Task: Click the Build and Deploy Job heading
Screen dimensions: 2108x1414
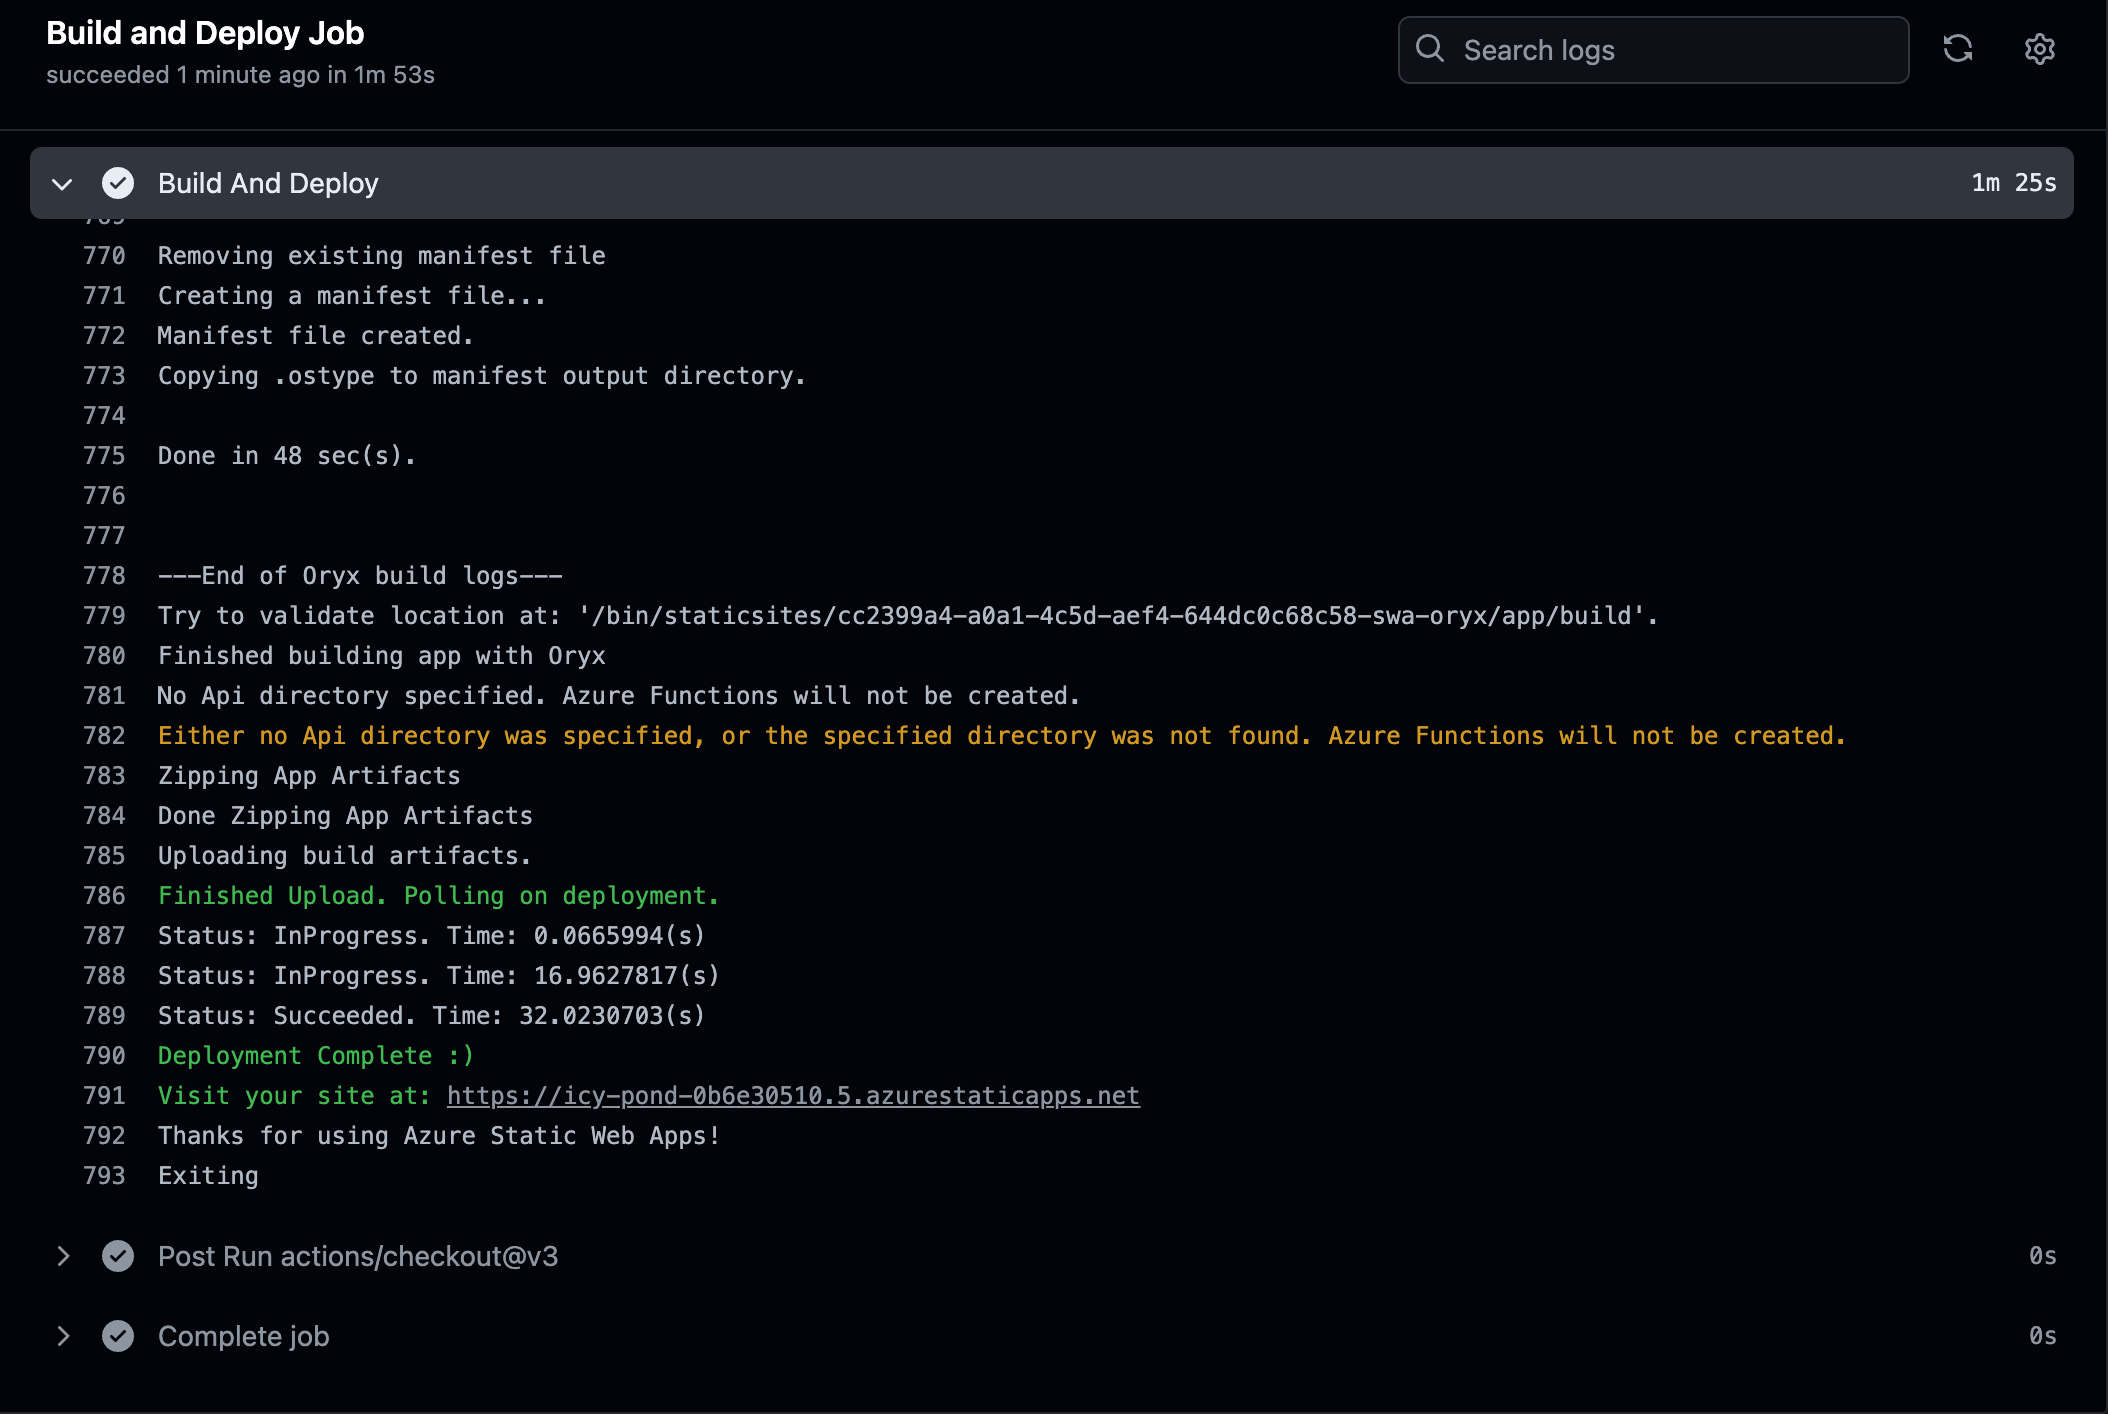Action: pyautogui.click(x=205, y=33)
